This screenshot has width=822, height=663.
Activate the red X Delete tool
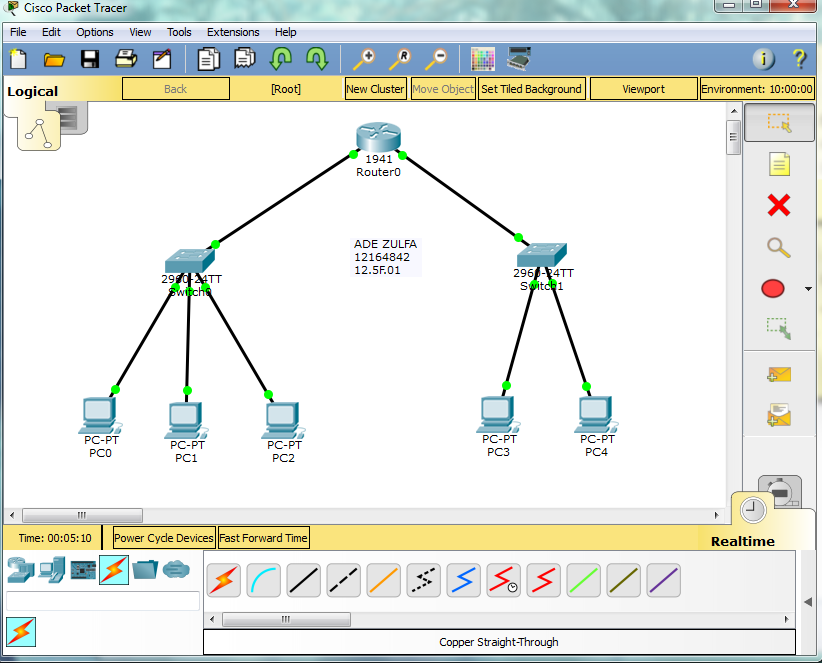[778, 205]
